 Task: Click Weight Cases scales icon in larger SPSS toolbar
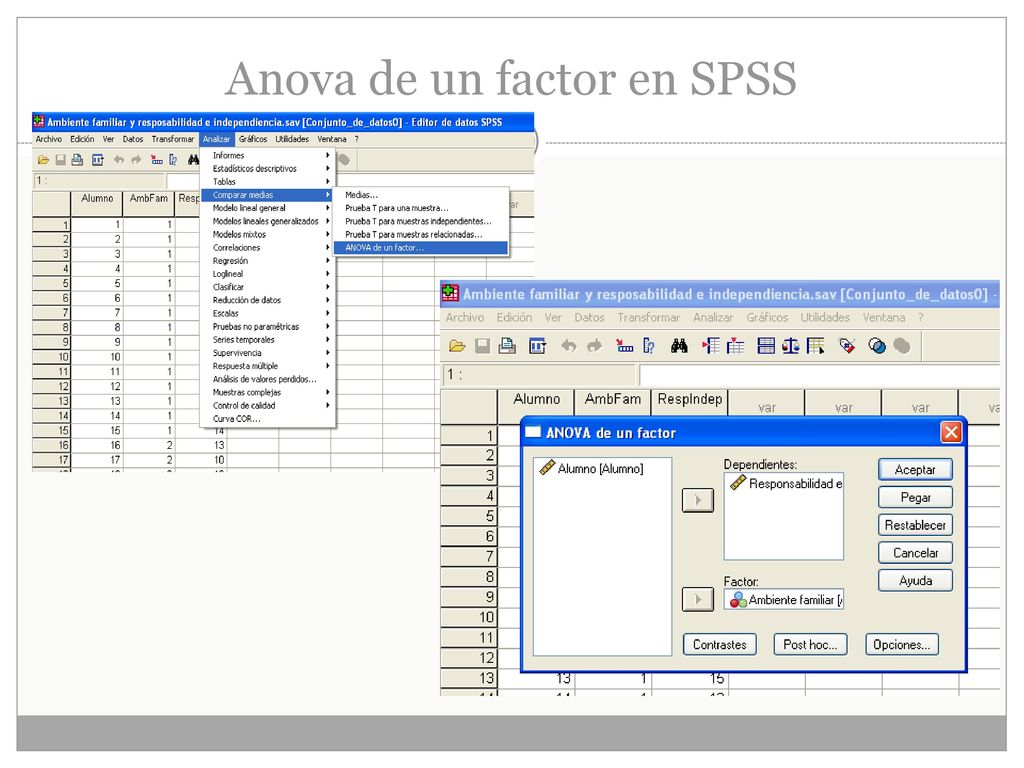click(x=790, y=346)
